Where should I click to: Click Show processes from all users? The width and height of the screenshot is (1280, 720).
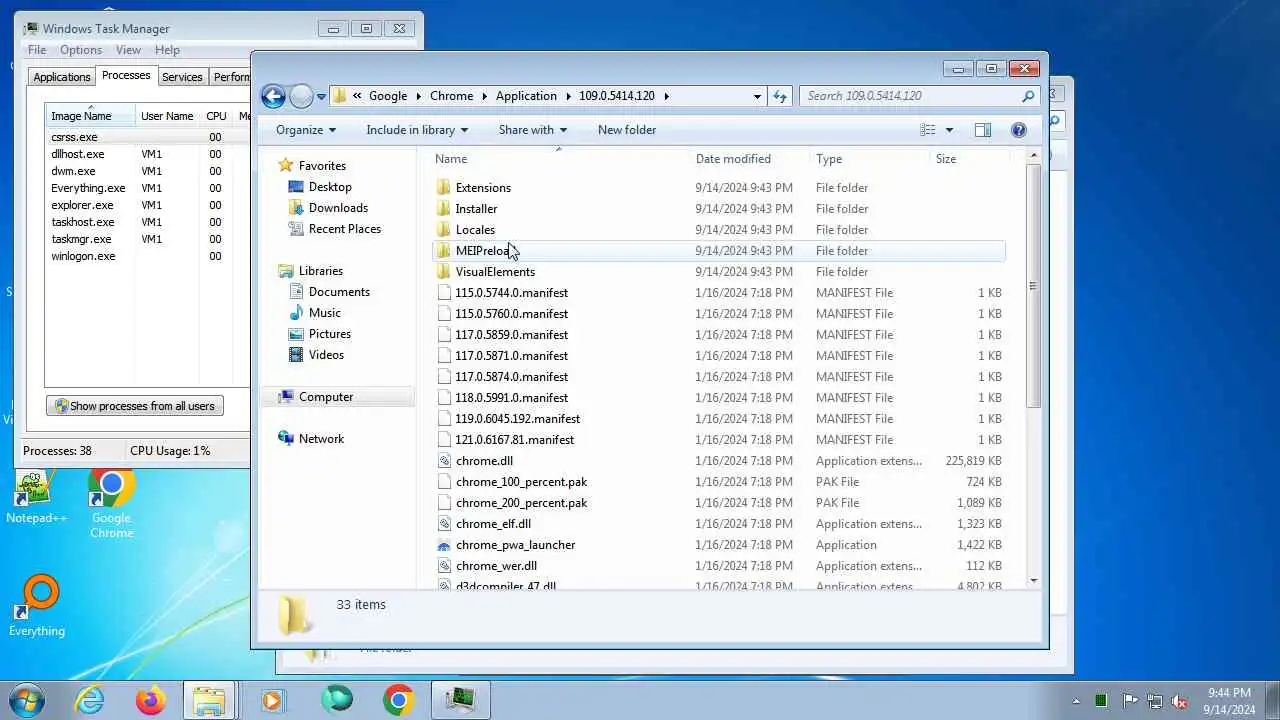point(134,406)
